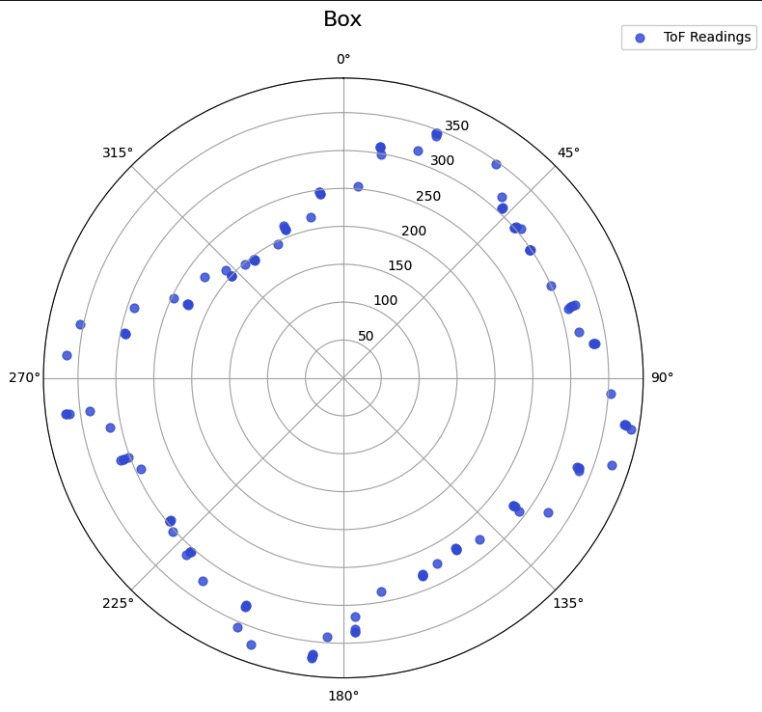762x712 pixels.
Task: Click the 45° angle label
Action: [569, 153]
